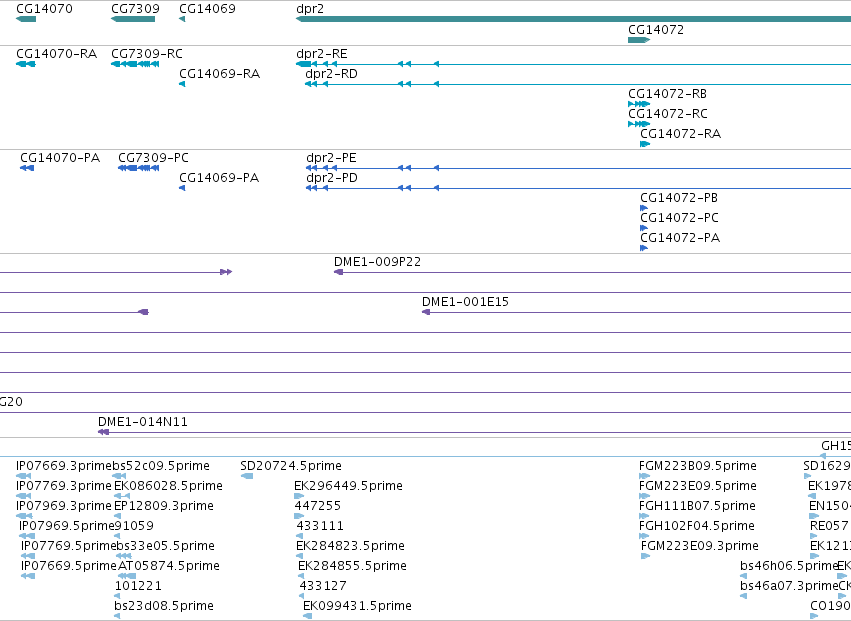Click transcript CG14070-RA label
The width and height of the screenshot is (851, 621).
56,54
